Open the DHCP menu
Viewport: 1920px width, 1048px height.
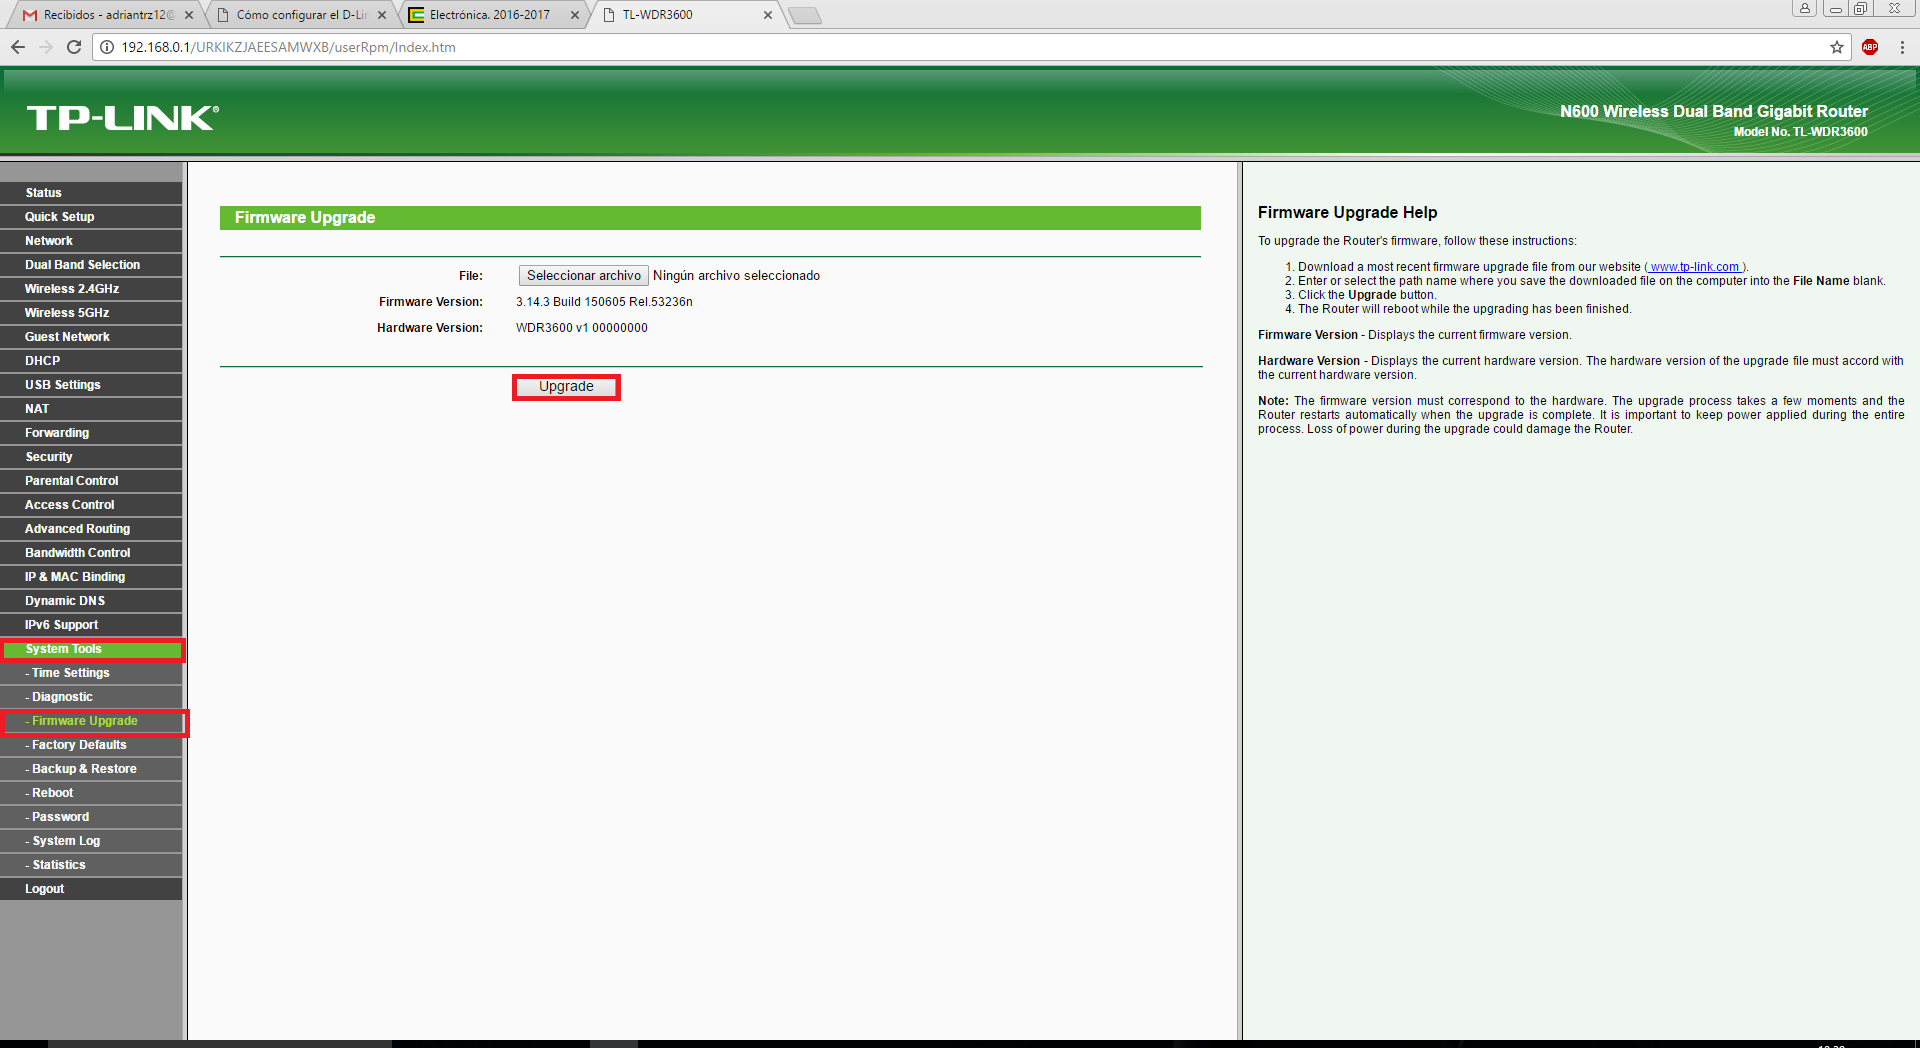click(x=91, y=361)
